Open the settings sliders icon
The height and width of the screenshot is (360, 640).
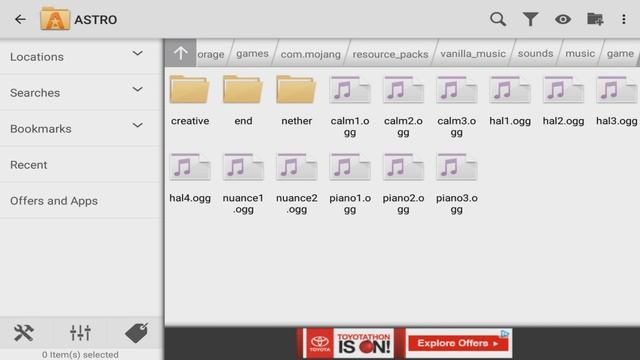tap(80, 333)
